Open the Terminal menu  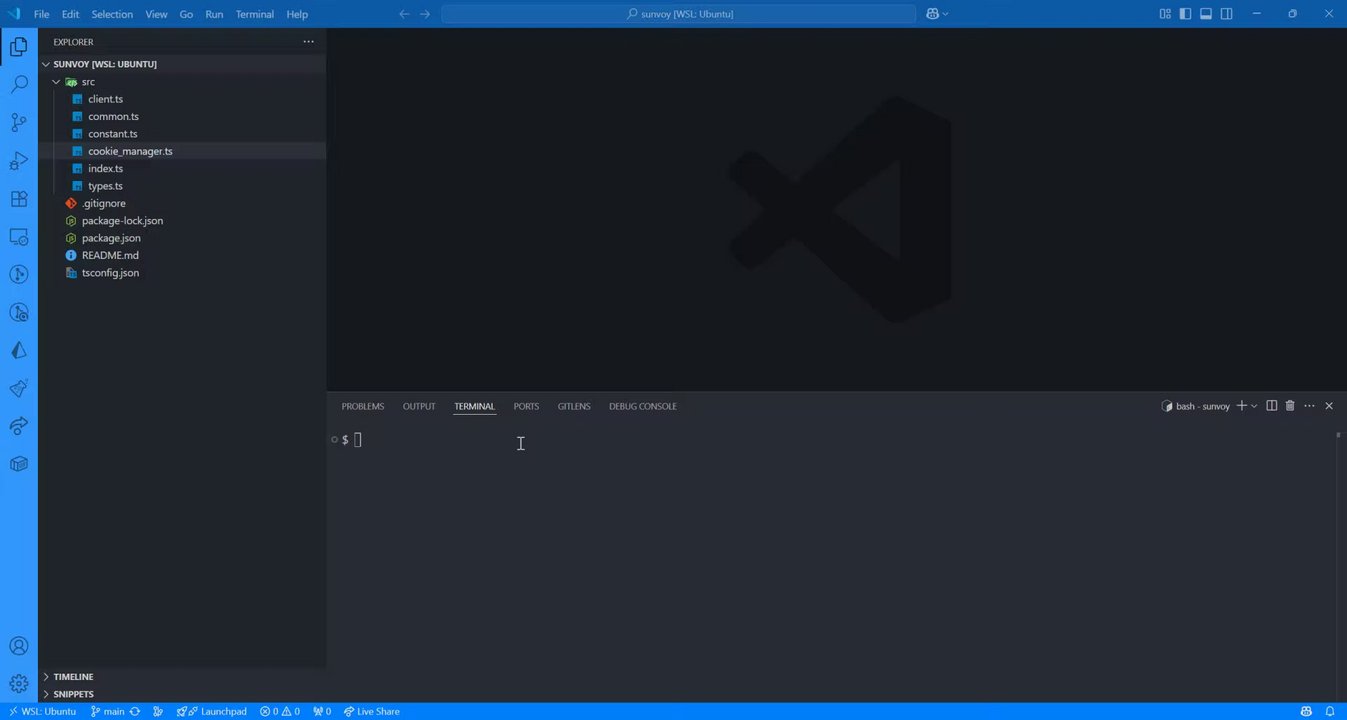[255, 14]
